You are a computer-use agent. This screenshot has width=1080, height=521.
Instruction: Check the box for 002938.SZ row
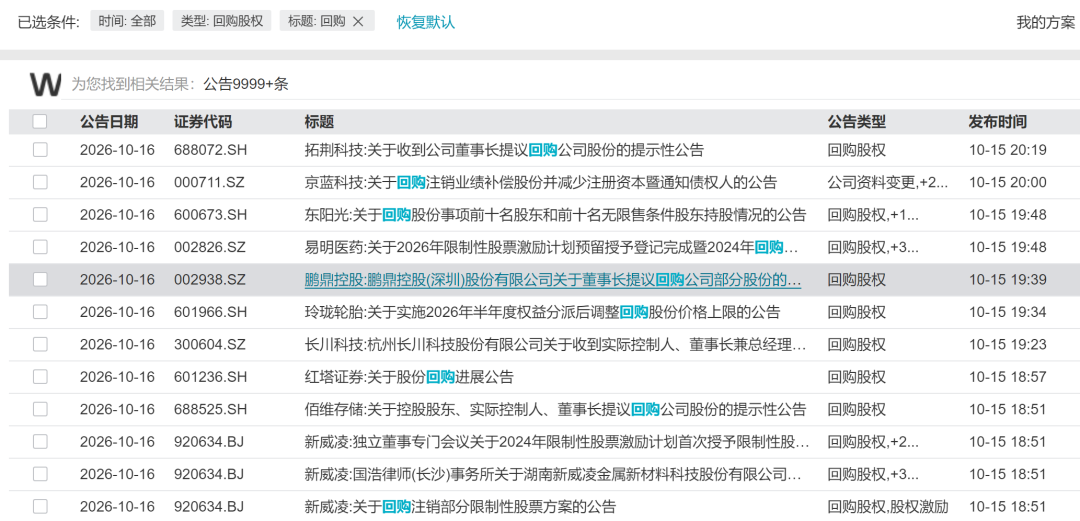click(40, 280)
